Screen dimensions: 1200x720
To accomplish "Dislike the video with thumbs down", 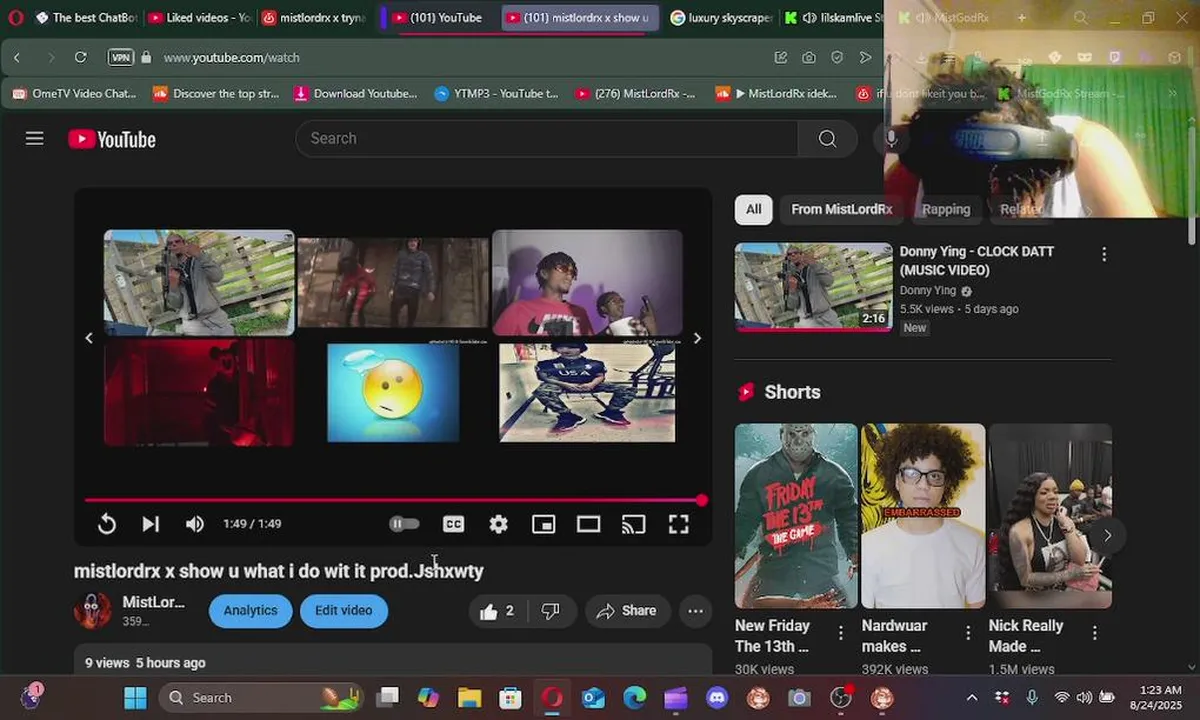I will pos(551,611).
